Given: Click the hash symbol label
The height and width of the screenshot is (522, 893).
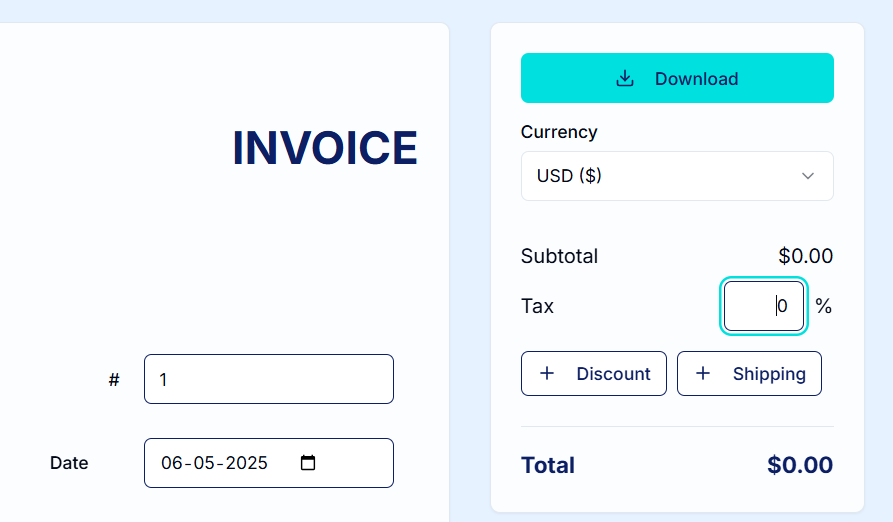Looking at the screenshot, I should [x=114, y=380].
